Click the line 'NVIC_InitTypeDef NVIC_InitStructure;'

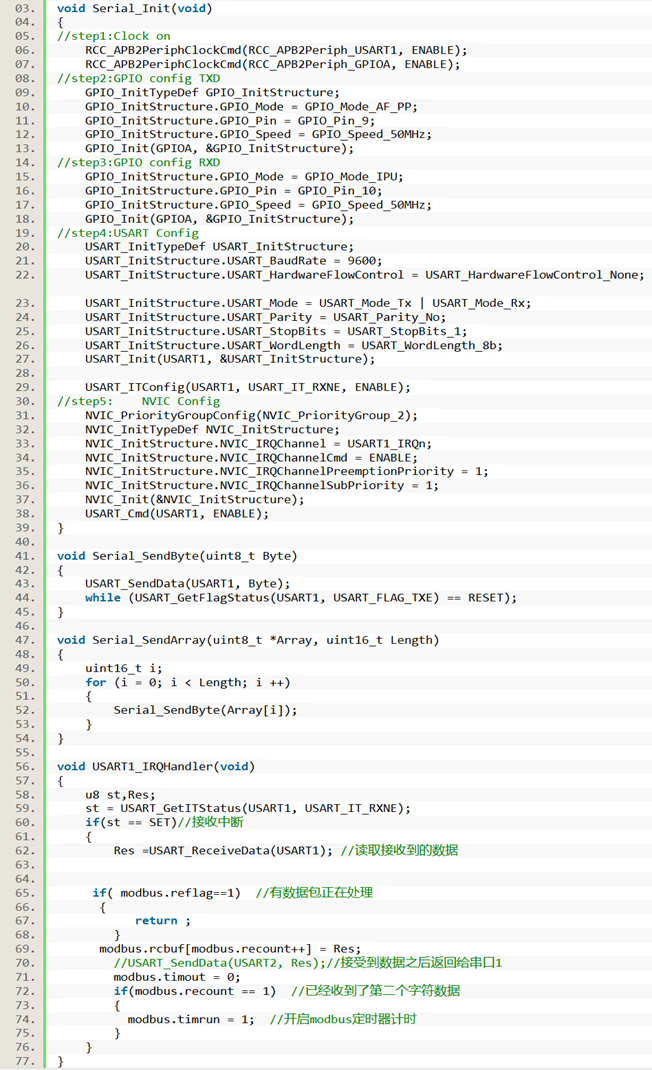212,429
